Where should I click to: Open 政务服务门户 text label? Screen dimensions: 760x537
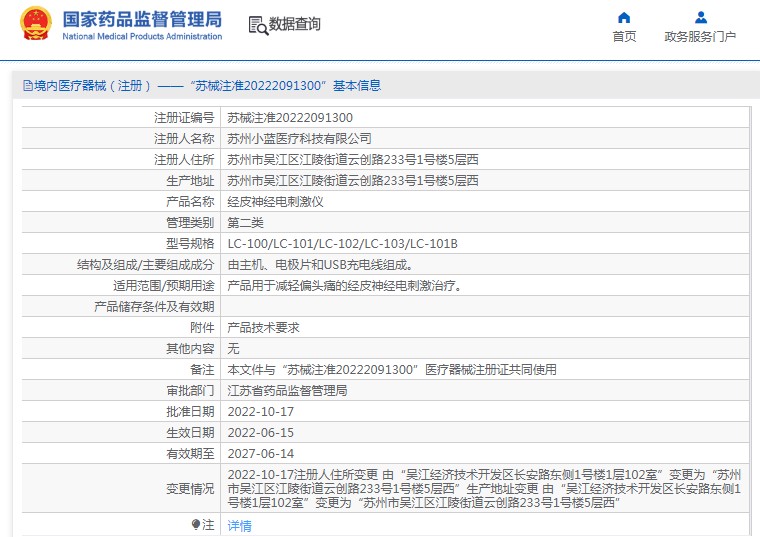700,37
